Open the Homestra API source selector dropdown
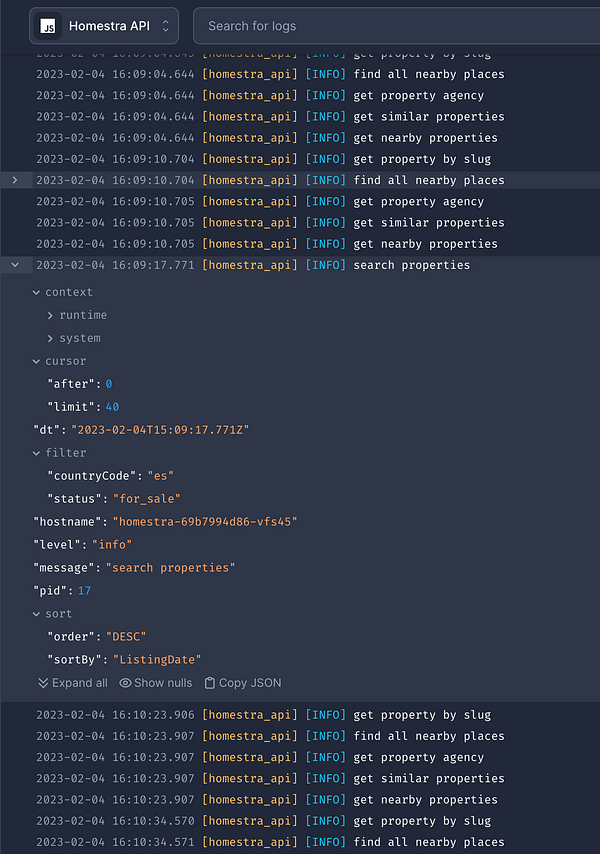The image size is (600, 854). (x=103, y=26)
